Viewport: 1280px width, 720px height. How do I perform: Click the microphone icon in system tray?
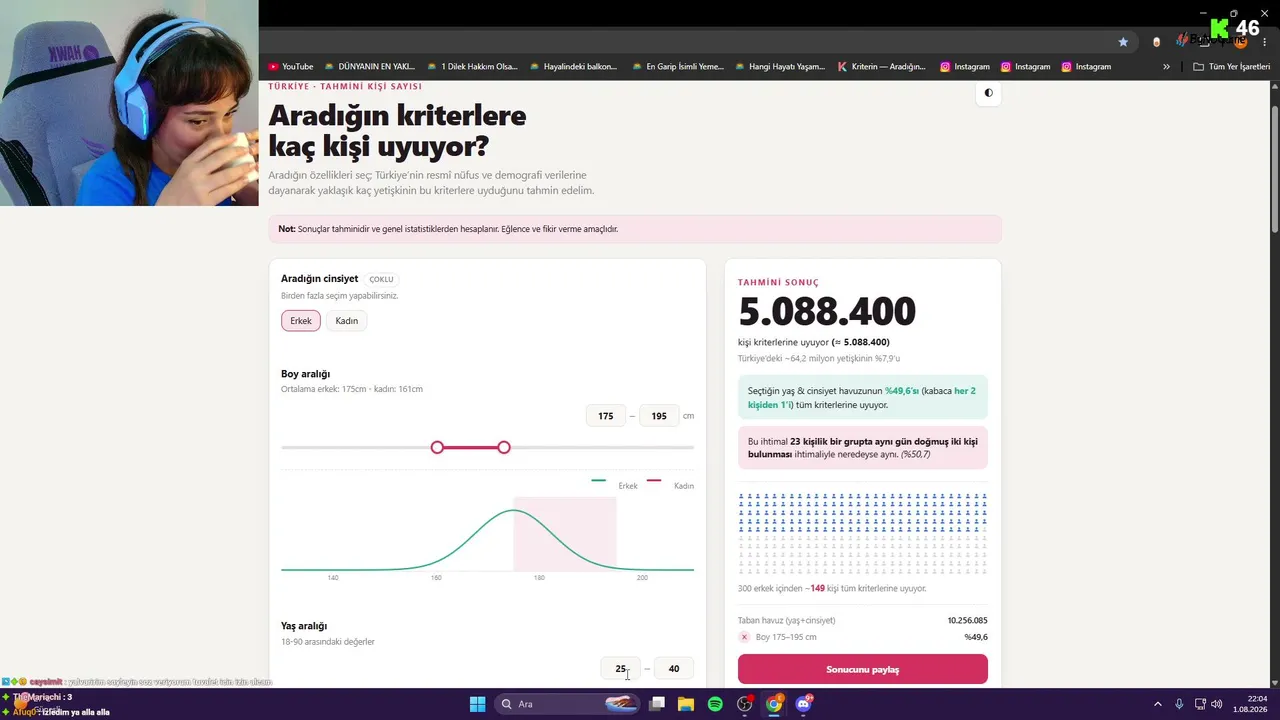tap(1180, 704)
